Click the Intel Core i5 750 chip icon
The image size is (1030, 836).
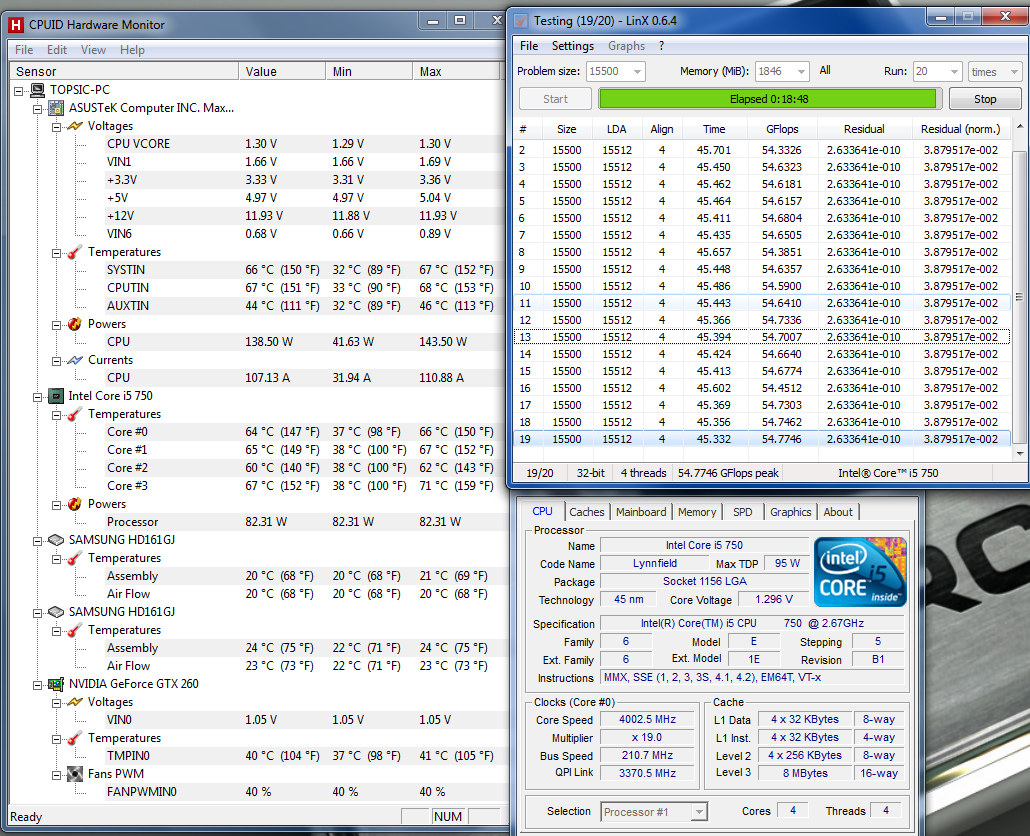(56, 396)
